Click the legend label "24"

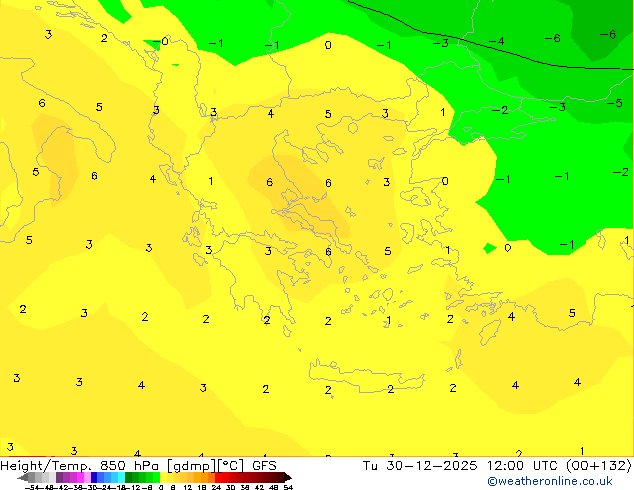[216, 488]
